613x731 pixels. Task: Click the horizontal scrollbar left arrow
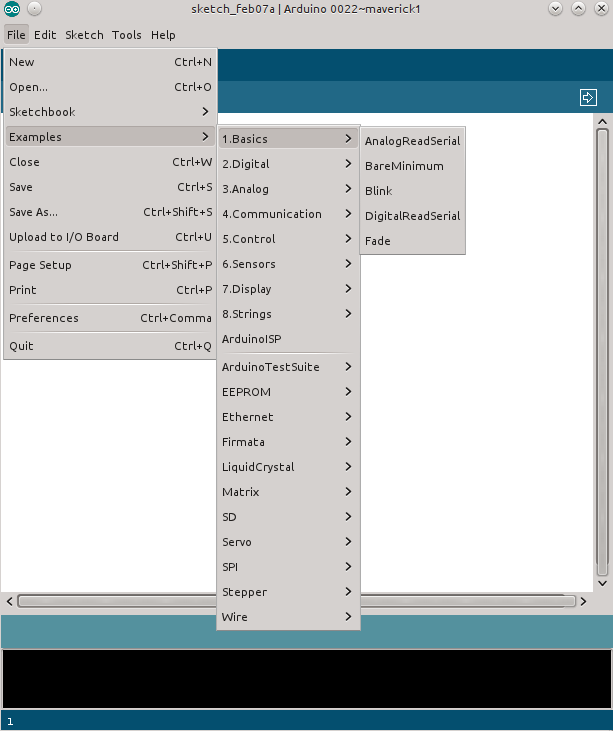[x=9, y=601]
